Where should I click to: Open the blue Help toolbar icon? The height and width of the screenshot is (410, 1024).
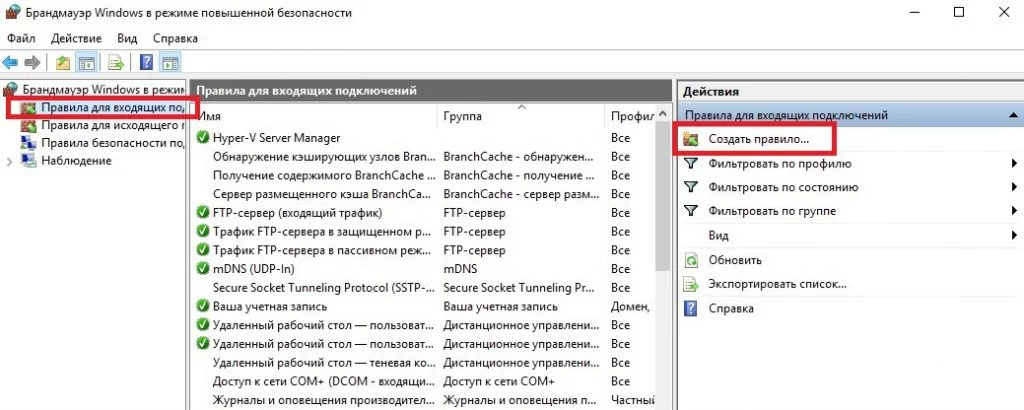pos(147,63)
